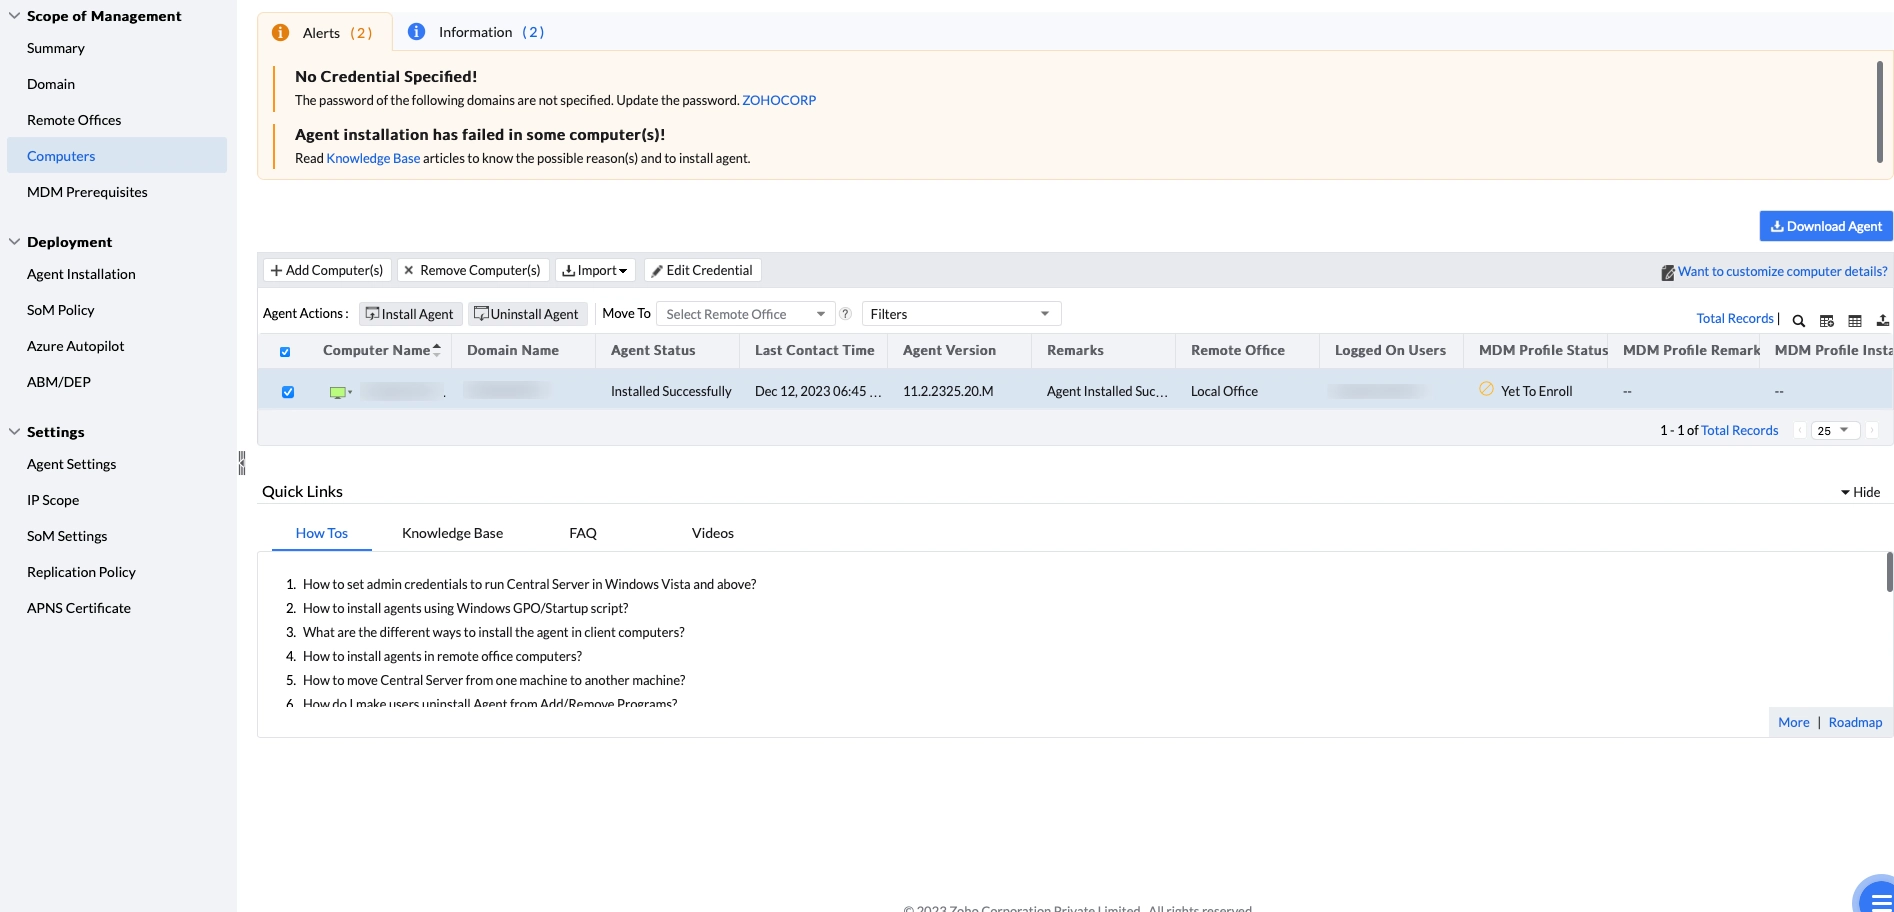Toggle the select-all checkbox in the table header
Image resolution: width=1894 pixels, height=912 pixels.
pos(285,352)
